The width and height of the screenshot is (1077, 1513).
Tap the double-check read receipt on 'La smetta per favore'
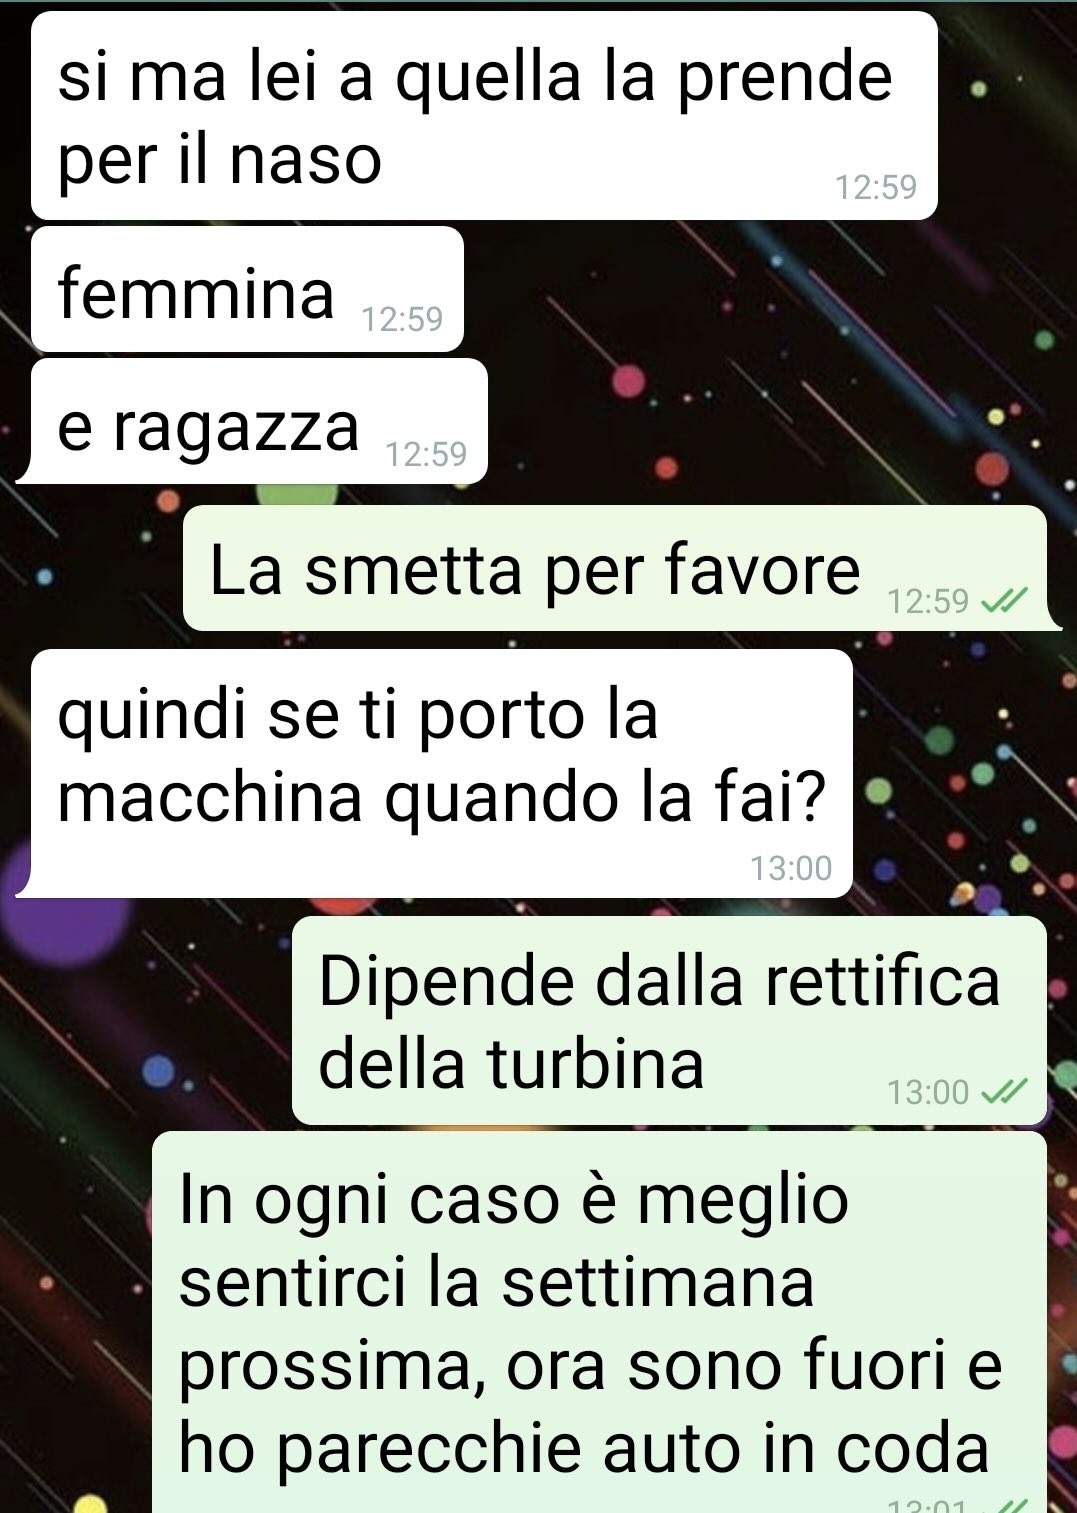pos(1005,601)
